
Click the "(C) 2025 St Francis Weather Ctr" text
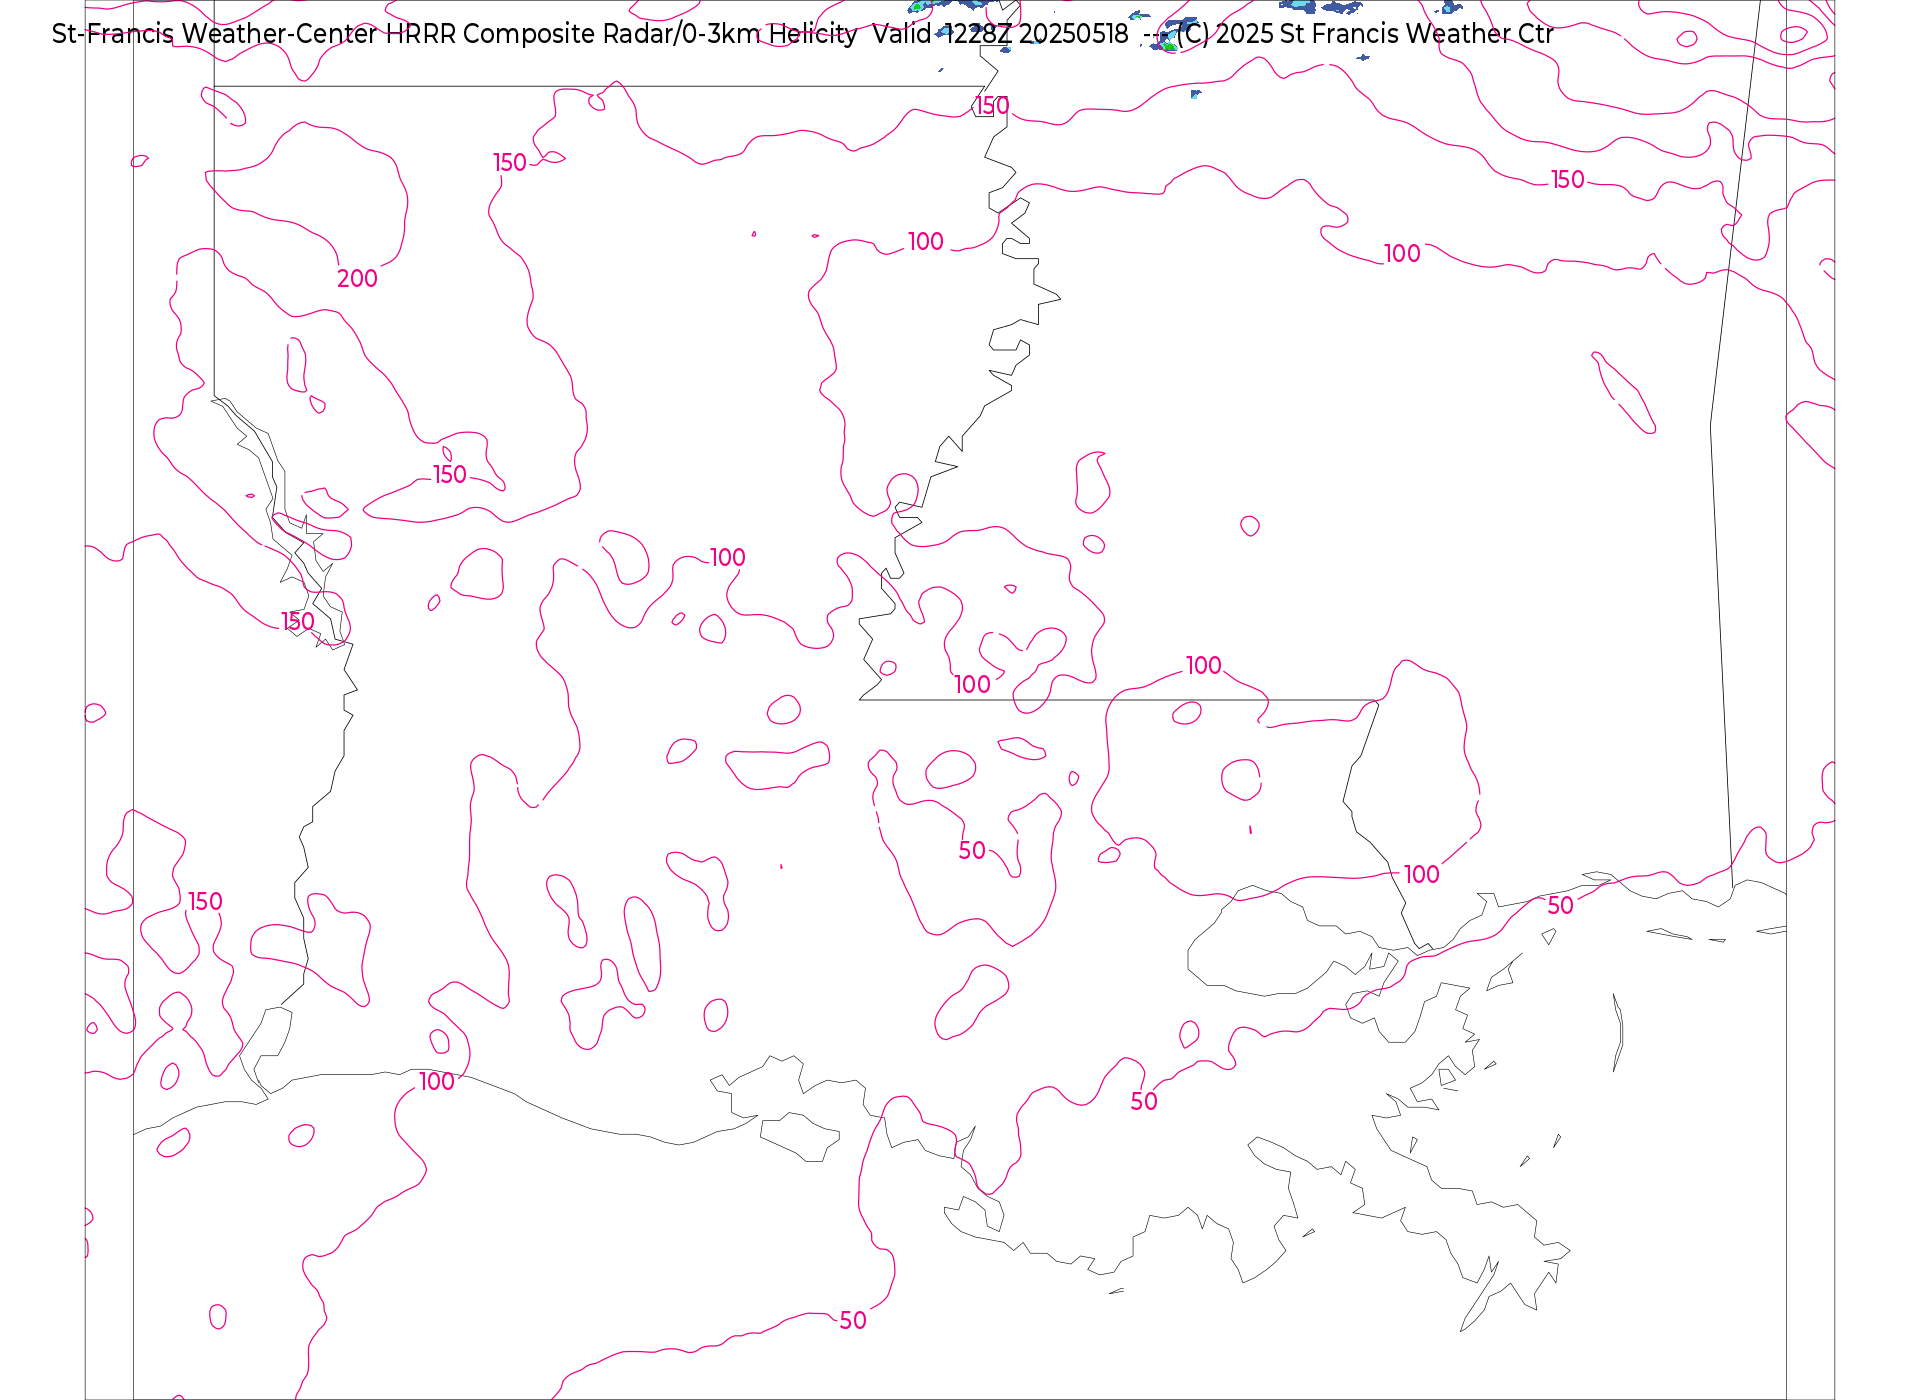(x=1365, y=34)
